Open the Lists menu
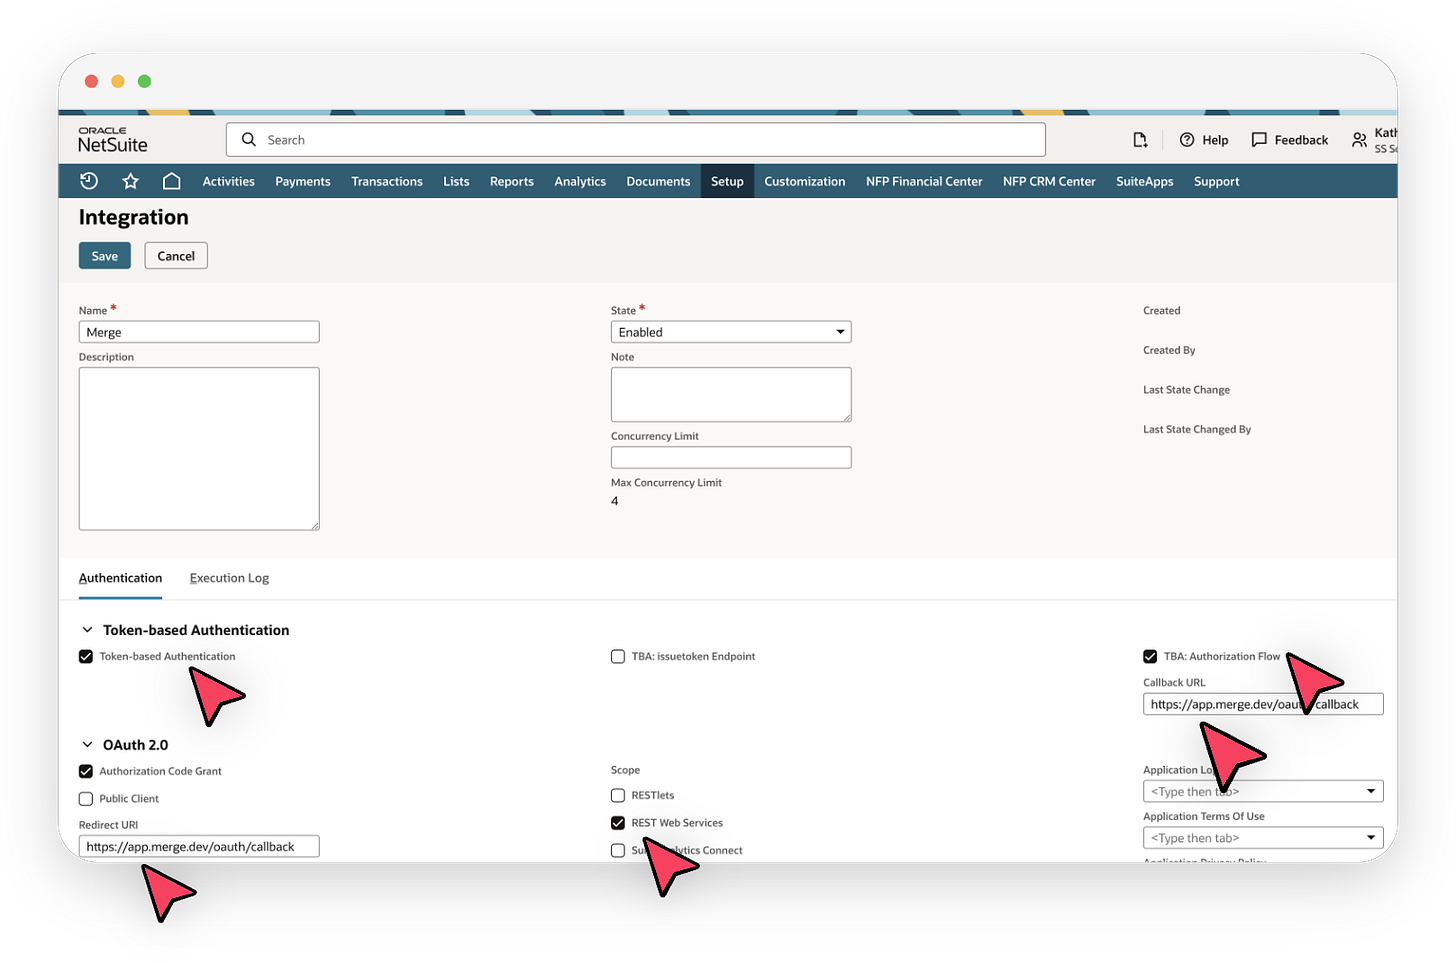 [456, 181]
